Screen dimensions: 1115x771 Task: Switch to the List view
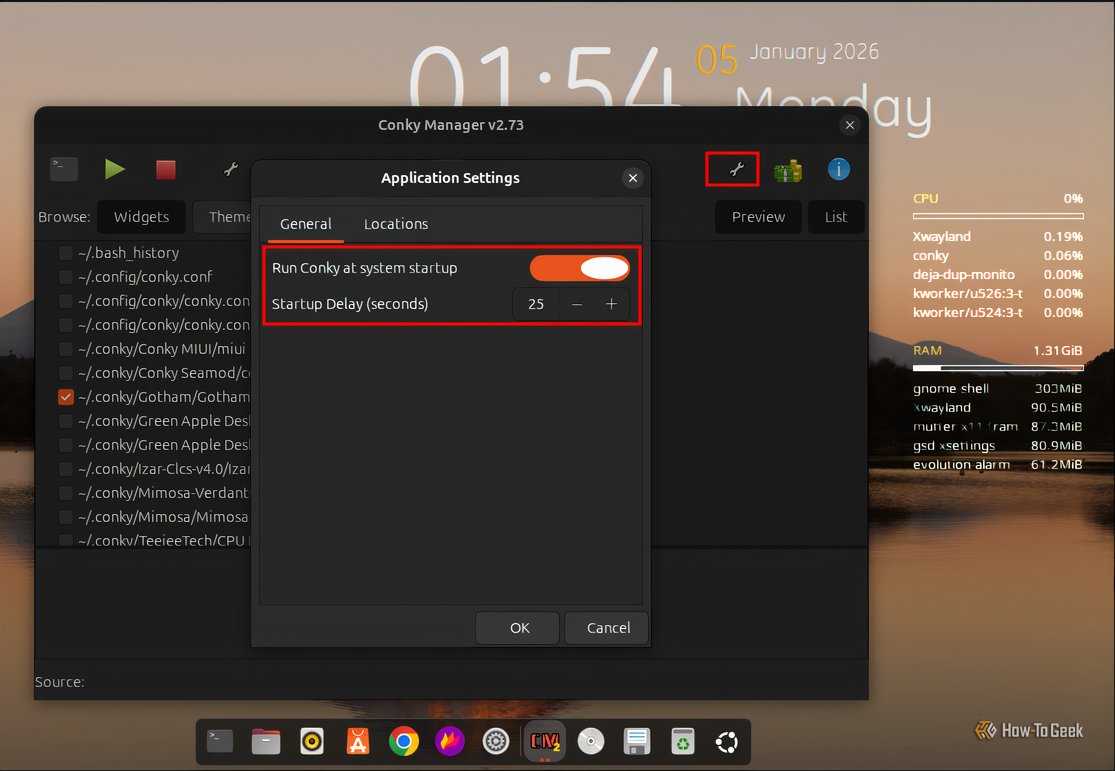pyautogui.click(x=836, y=216)
